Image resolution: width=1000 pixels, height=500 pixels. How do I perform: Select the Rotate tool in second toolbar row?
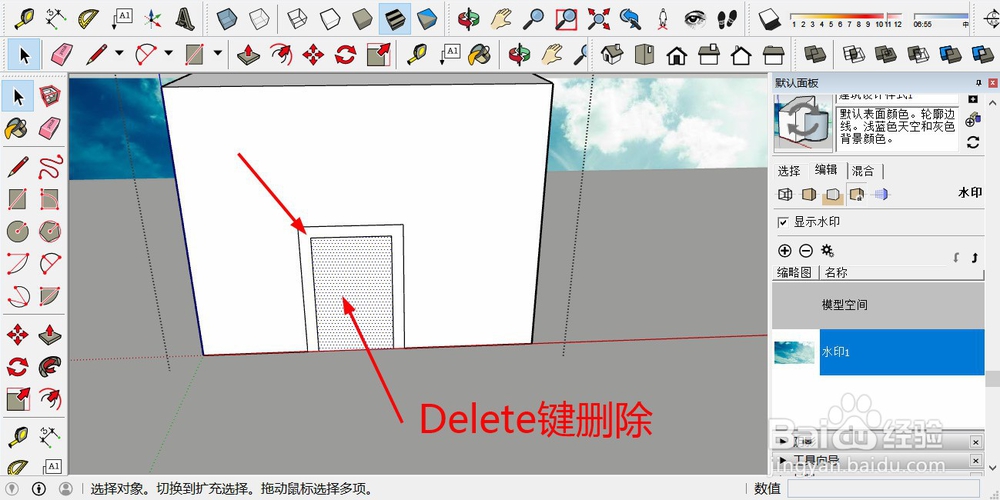(x=346, y=55)
